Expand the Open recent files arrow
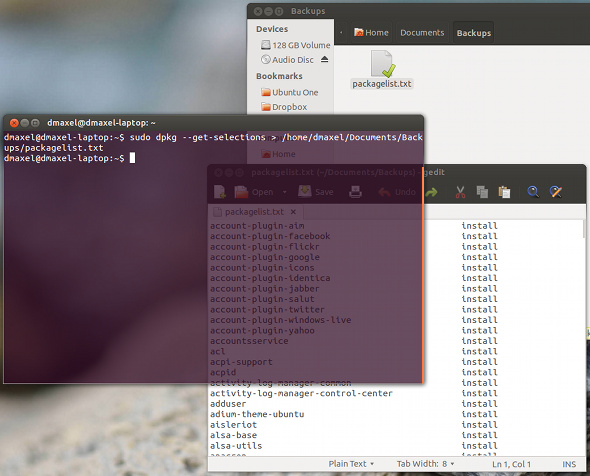The height and width of the screenshot is (476, 590). (284, 192)
